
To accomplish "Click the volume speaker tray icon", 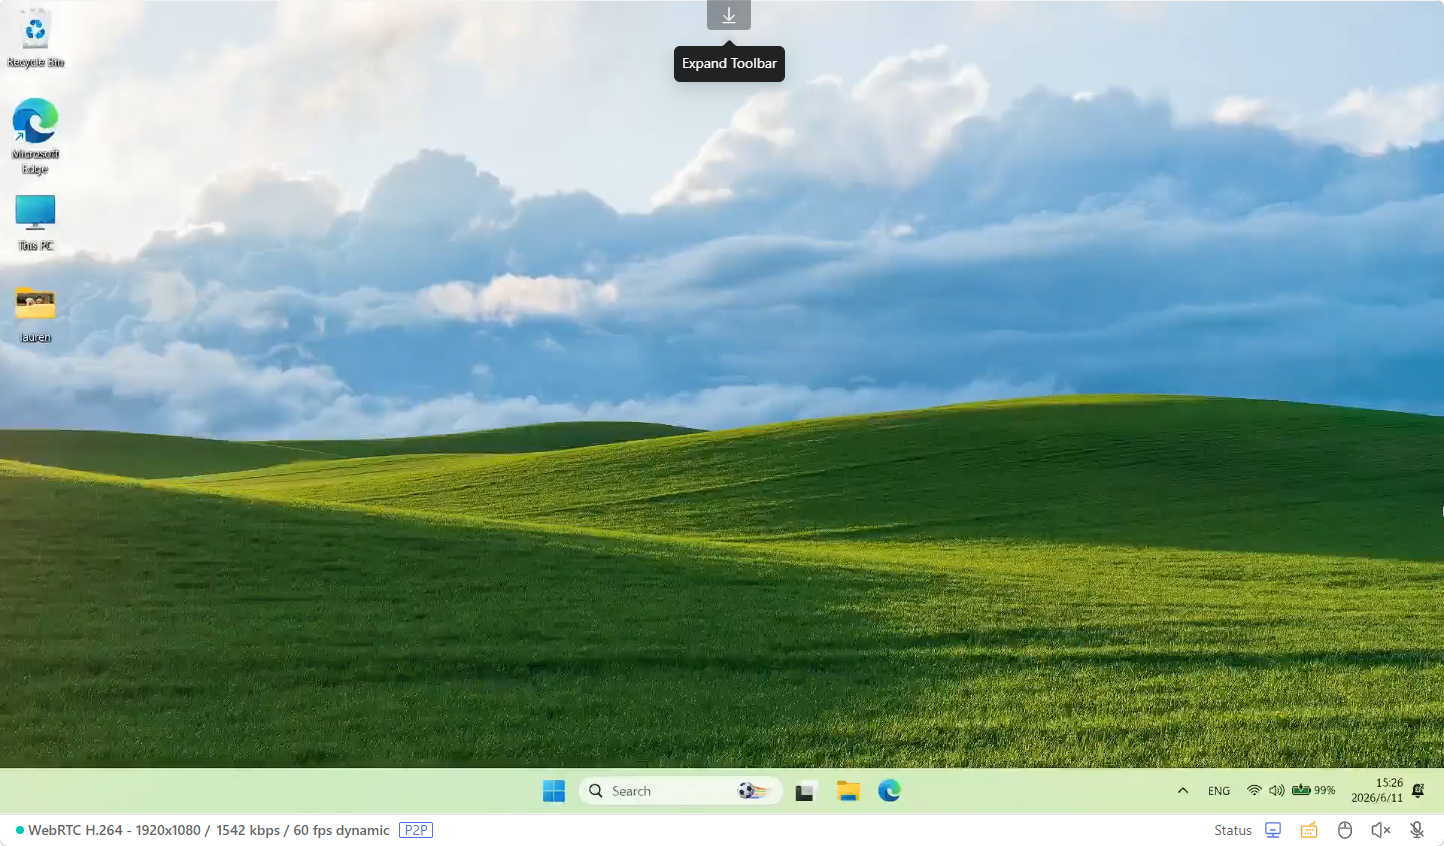I will pos(1277,790).
